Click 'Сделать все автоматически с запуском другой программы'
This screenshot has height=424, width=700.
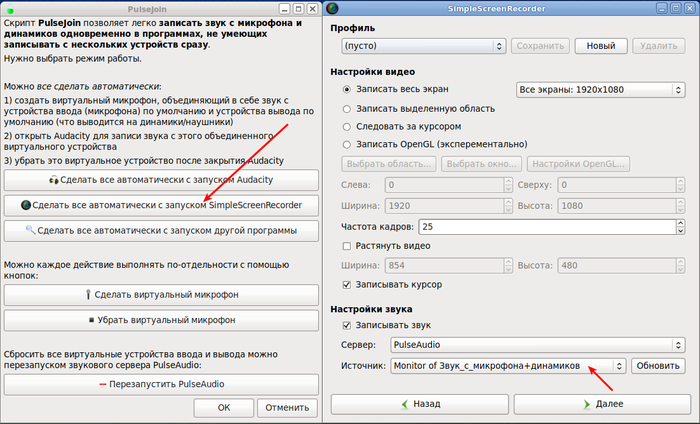pos(161,231)
